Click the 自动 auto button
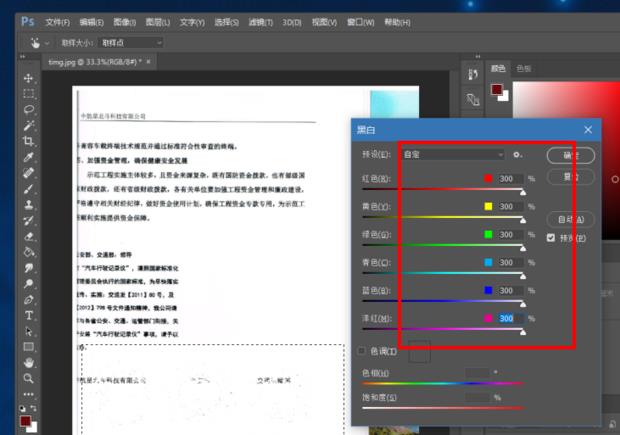Viewport: 620px width, 435px height. 570,219
